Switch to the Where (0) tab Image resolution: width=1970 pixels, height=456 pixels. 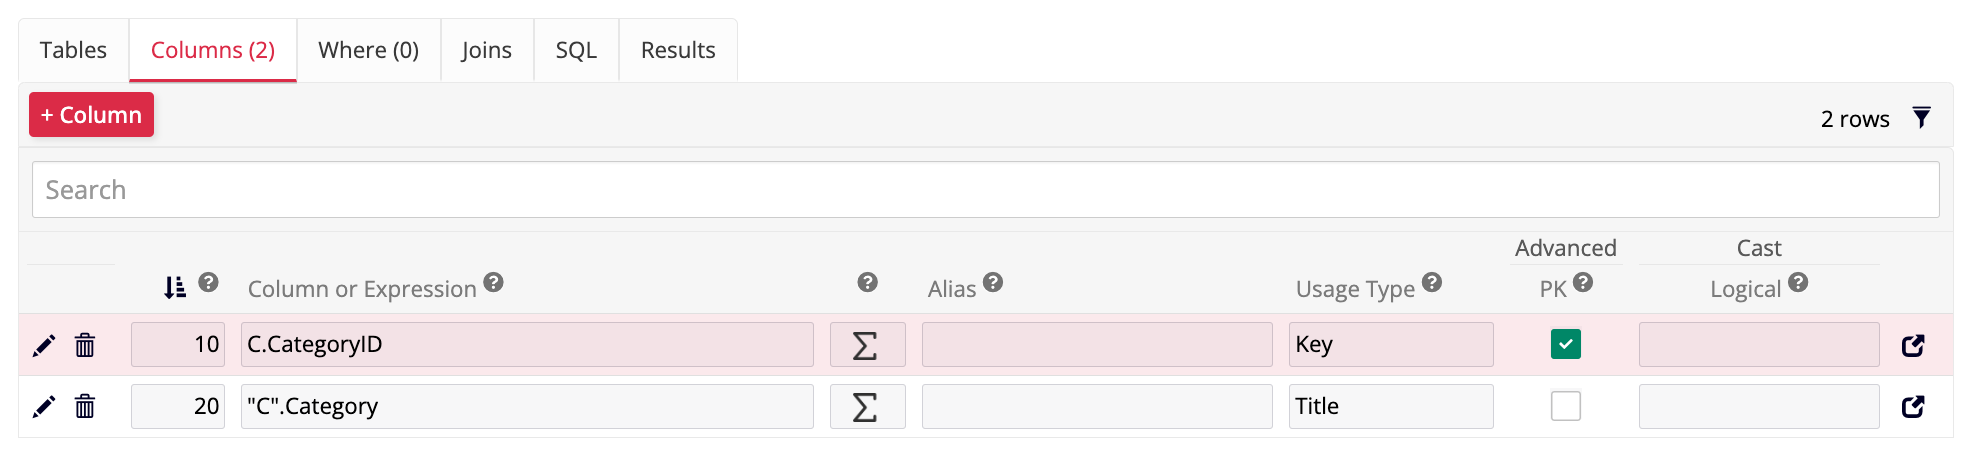tap(368, 50)
